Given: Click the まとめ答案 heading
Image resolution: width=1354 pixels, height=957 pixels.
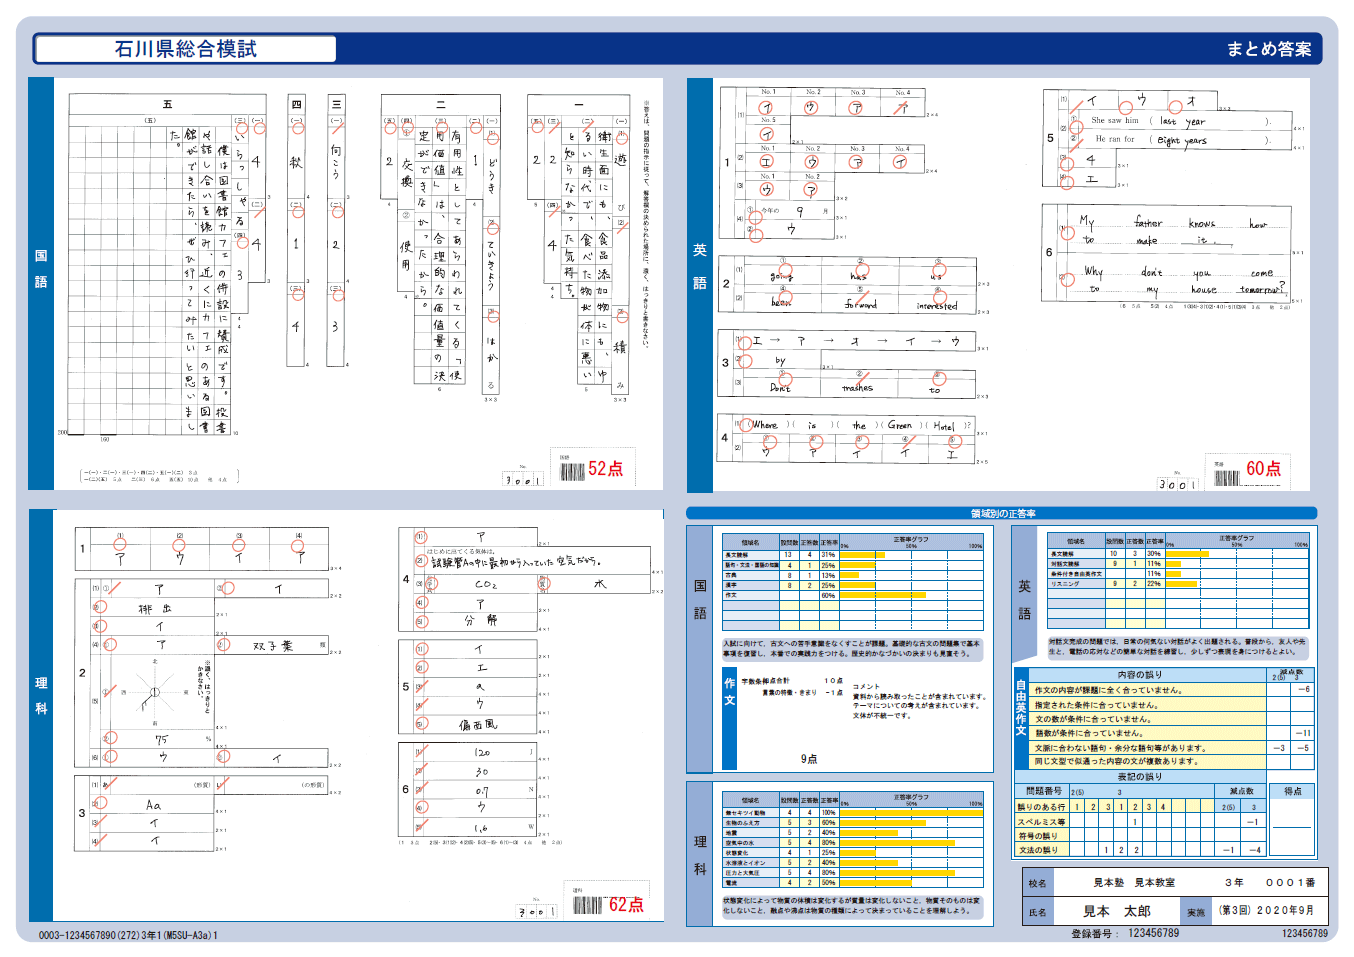Looking at the screenshot, I should click(x=1269, y=49).
